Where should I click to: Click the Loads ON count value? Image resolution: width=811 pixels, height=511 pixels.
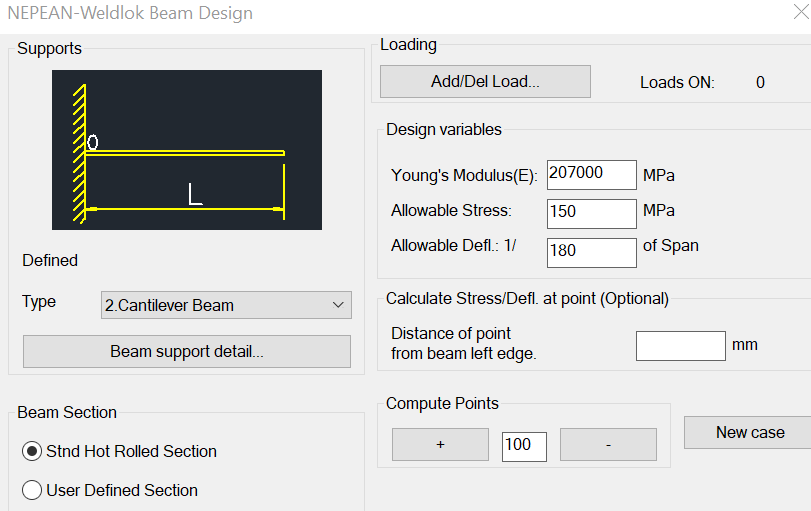760,82
